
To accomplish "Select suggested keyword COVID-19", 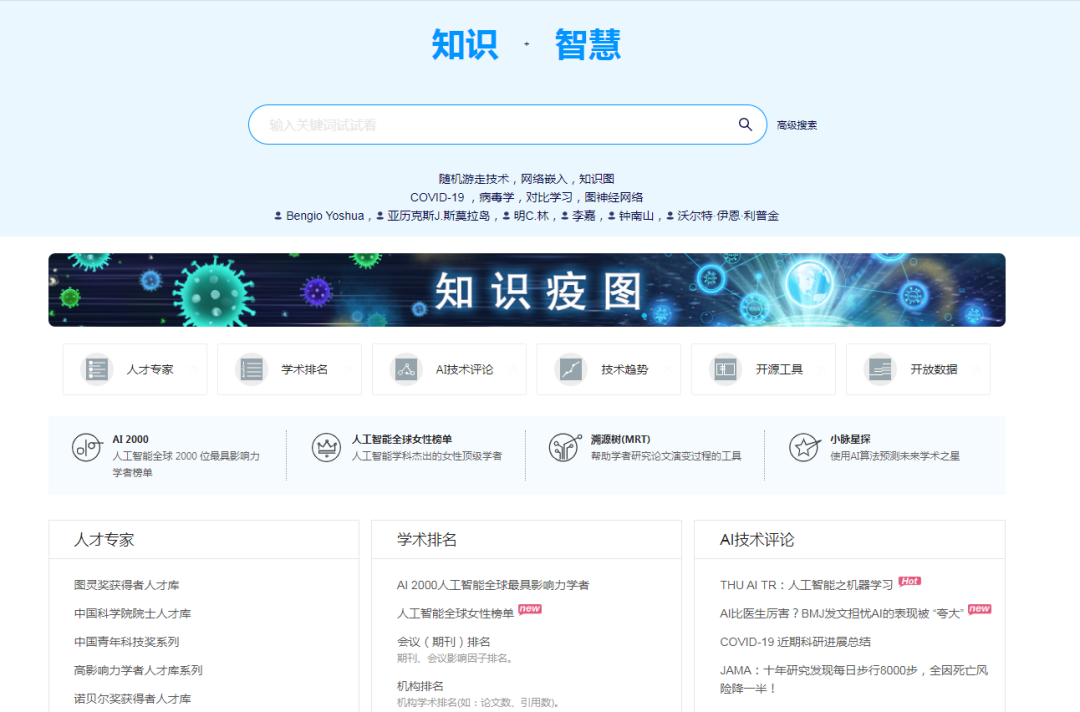I will [437, 198].
